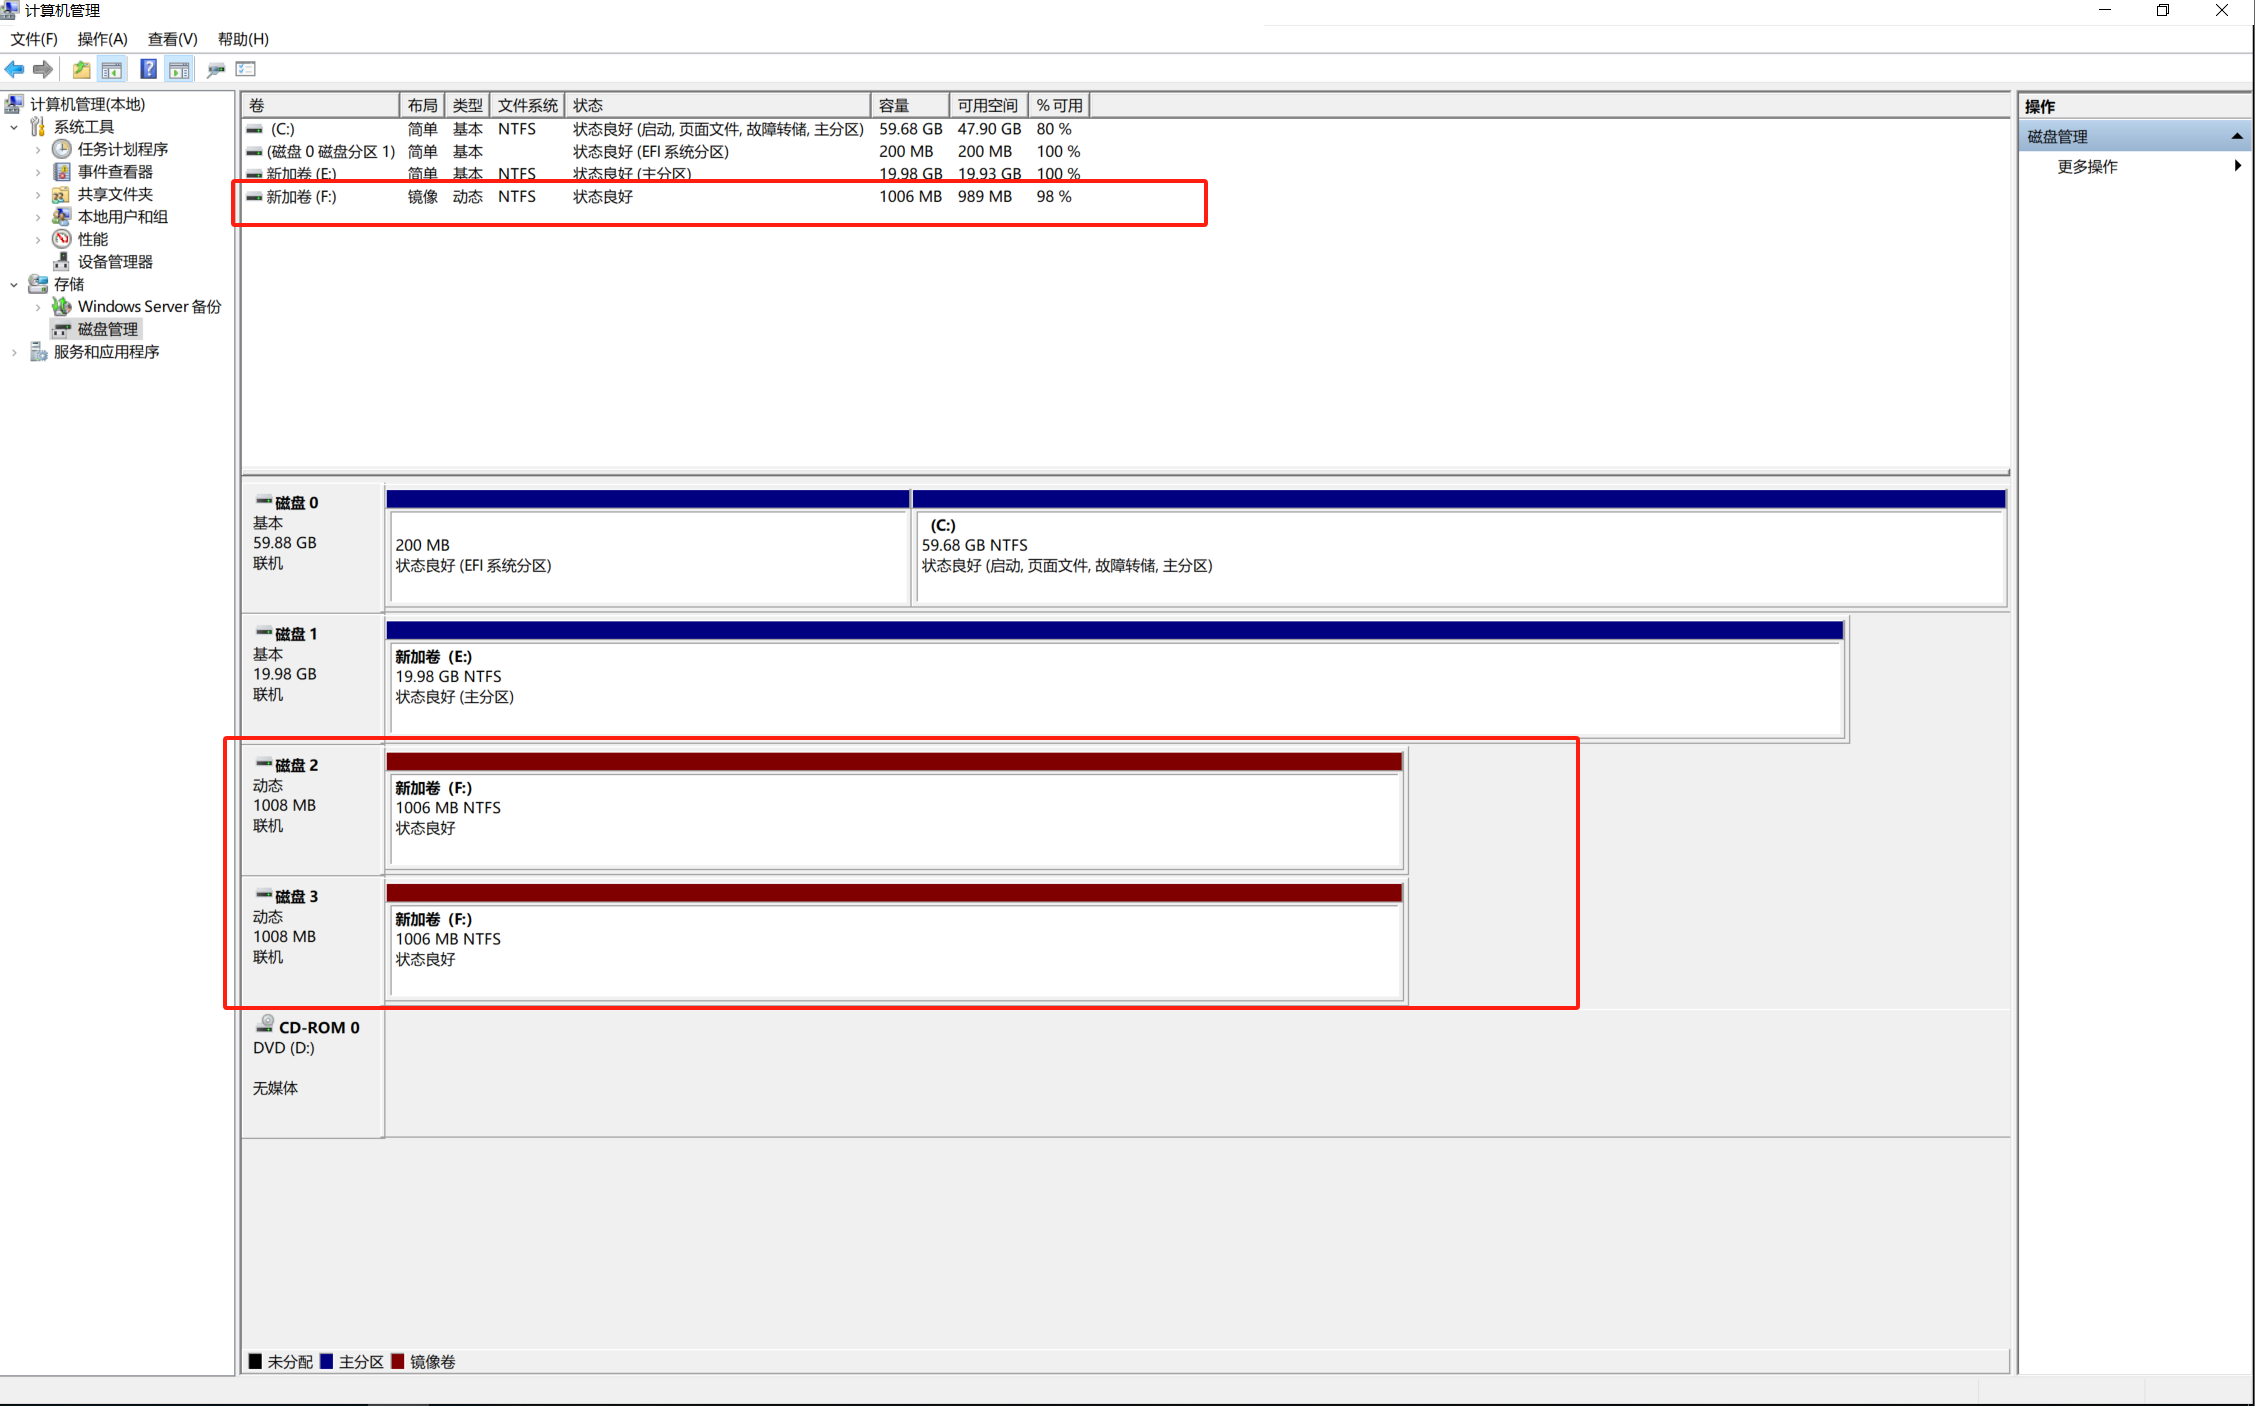Open the 操作(A) menu
This screenshot has height=1406, width=2255.
coord(102,39)
